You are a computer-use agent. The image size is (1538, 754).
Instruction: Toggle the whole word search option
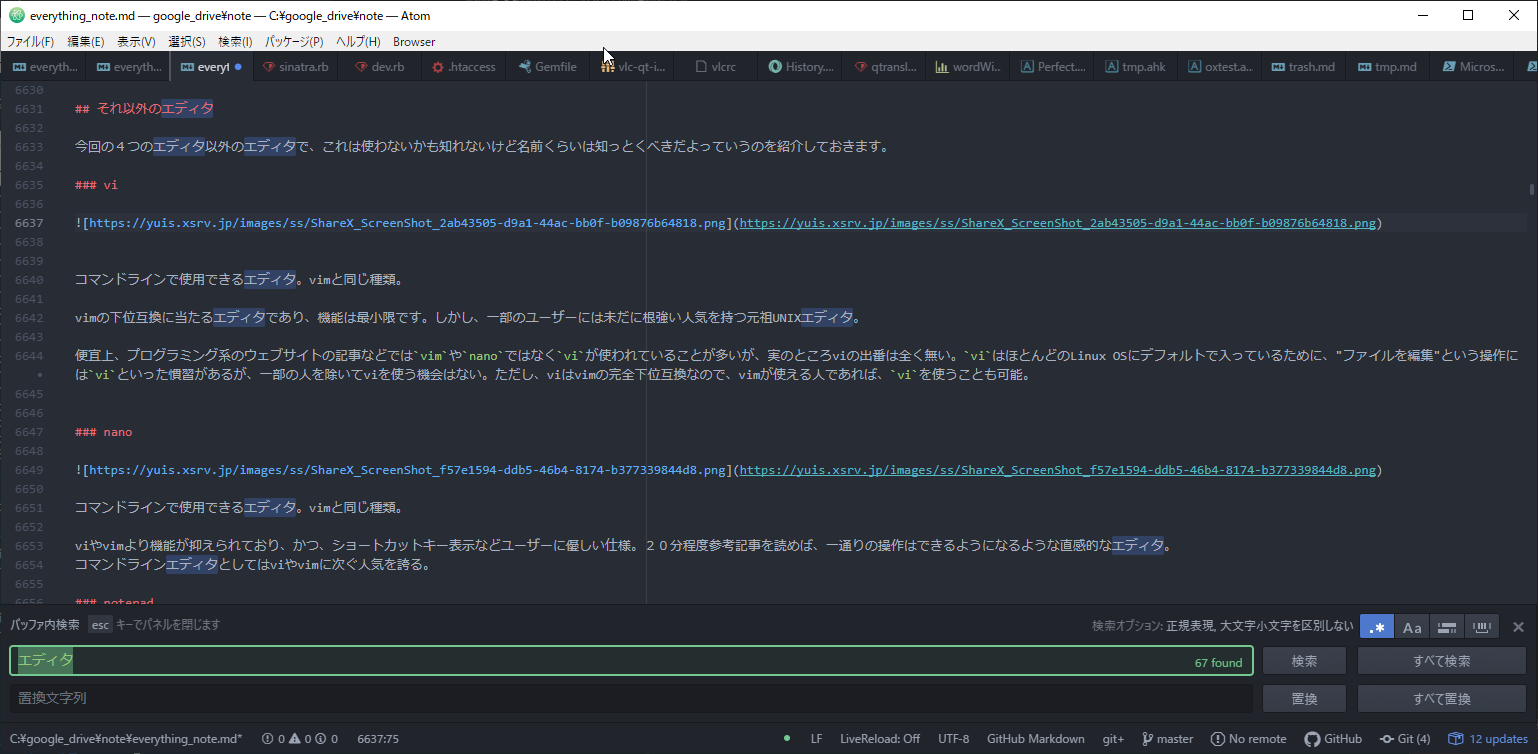pyautogui.click(x=1481, y=627)
